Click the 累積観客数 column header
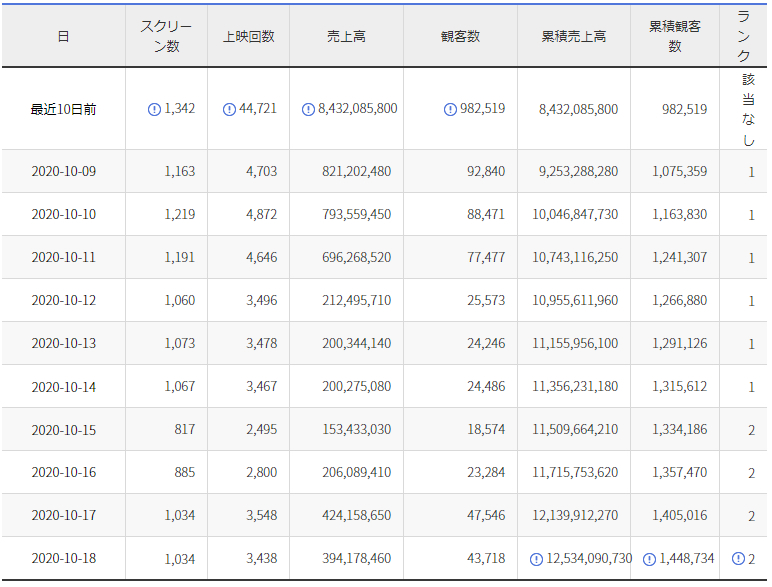Viewport: 772px width, 587px height. point(674,36)
